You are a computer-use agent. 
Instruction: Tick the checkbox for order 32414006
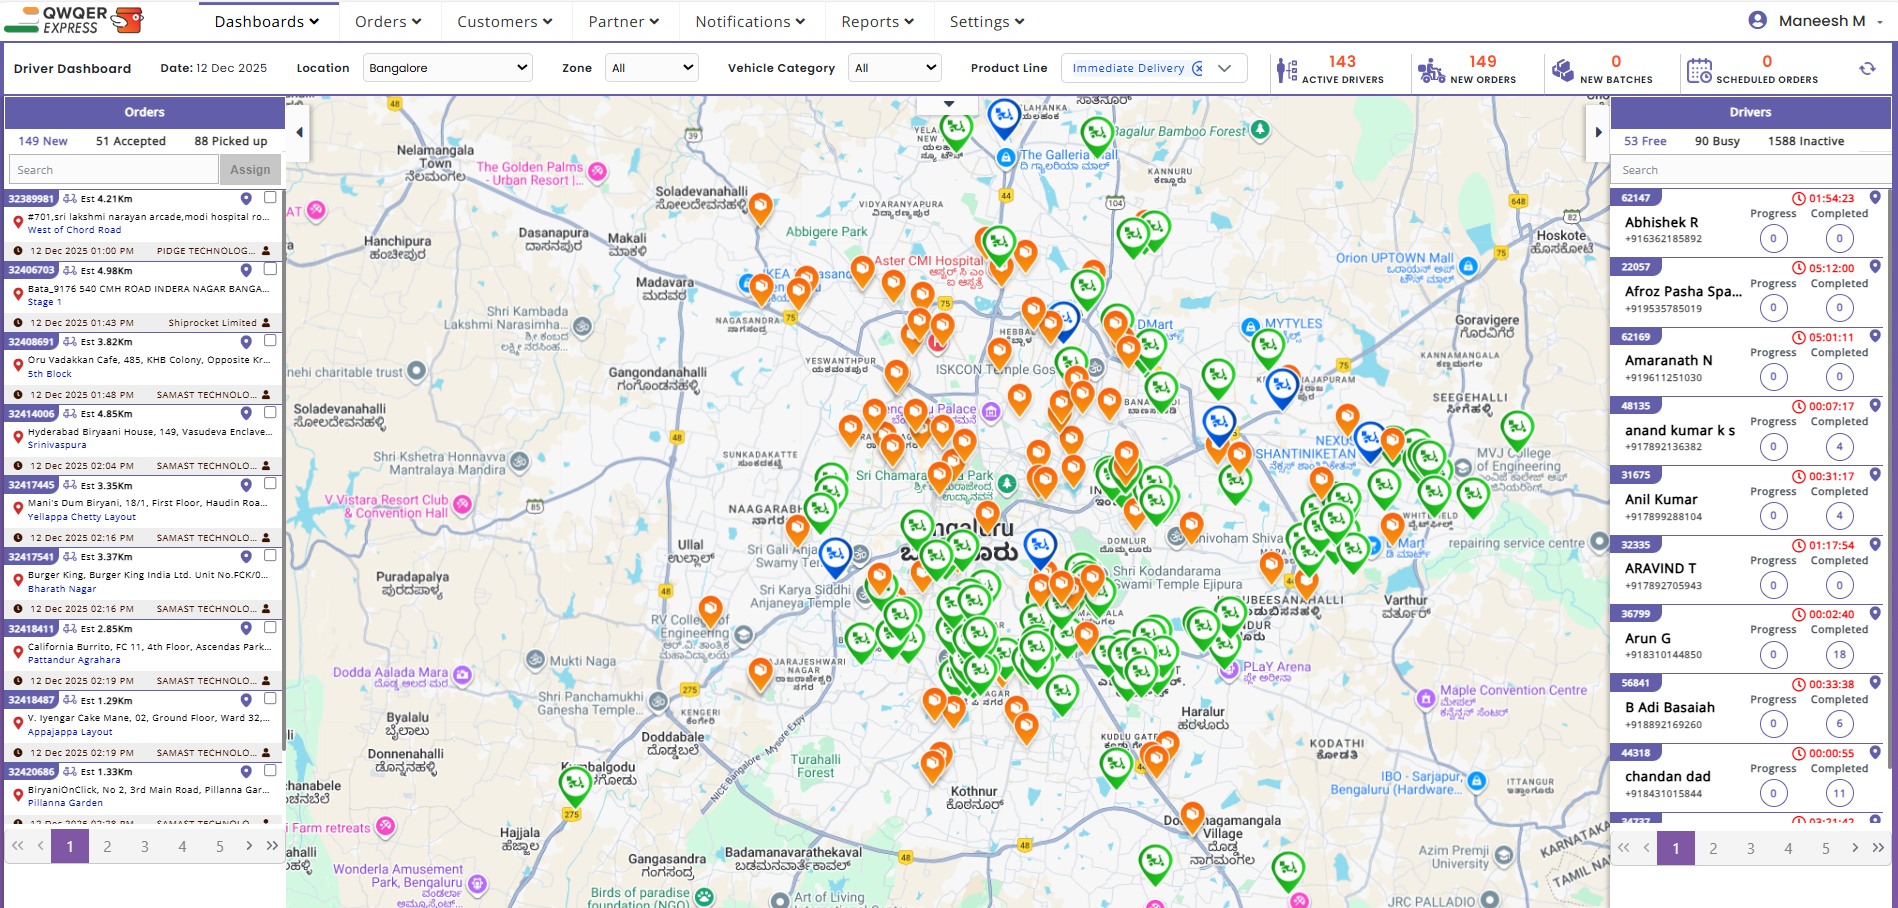point(270,412)
